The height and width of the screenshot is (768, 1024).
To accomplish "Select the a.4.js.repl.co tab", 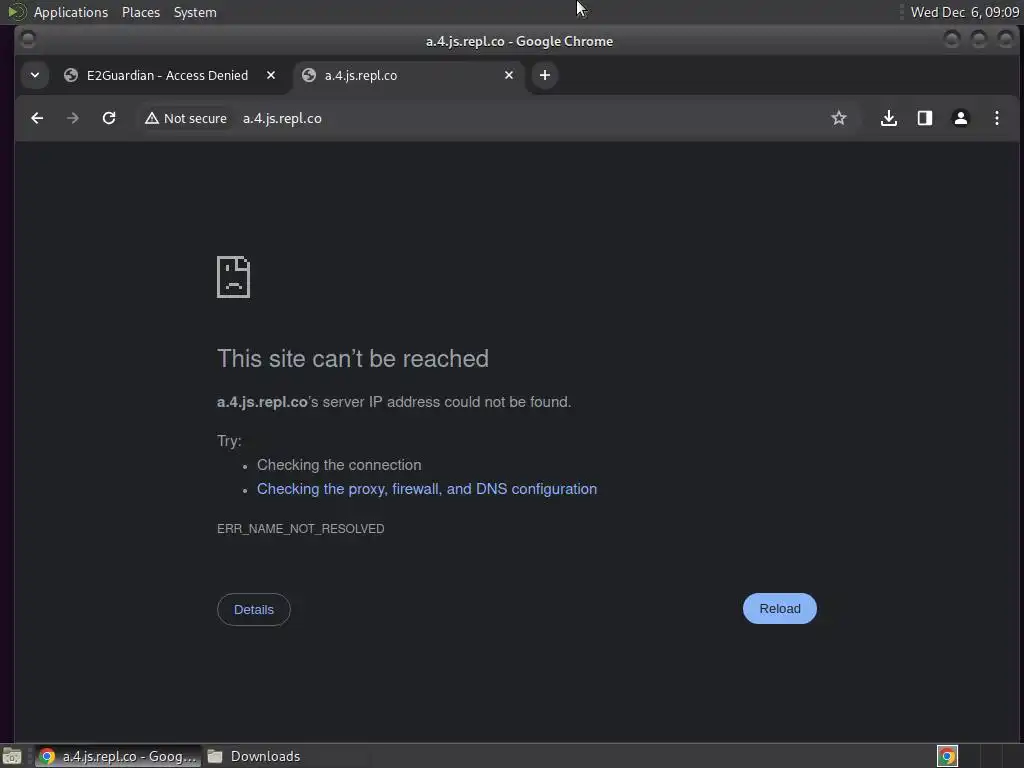I will (x=408, y=75).
